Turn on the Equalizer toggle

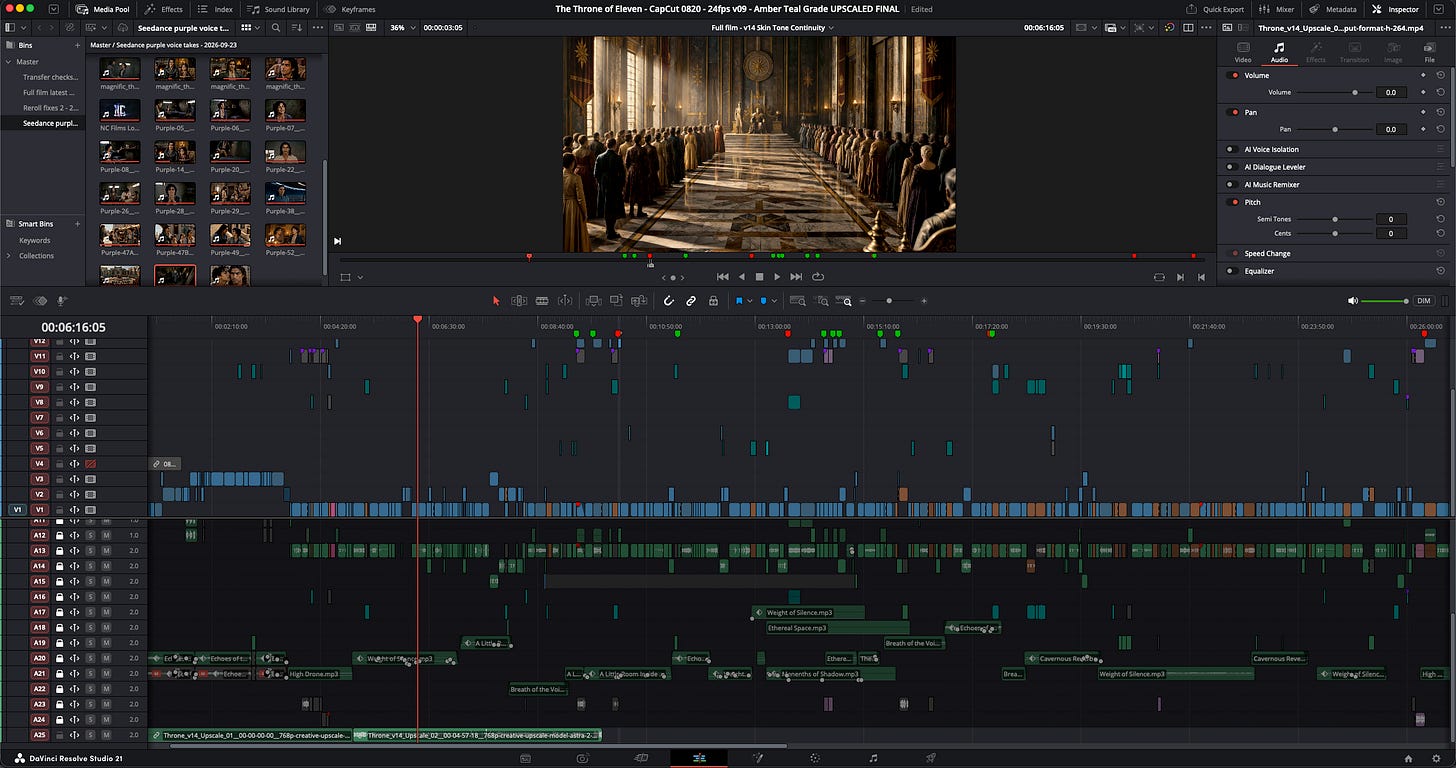(x=1233, y=271)
